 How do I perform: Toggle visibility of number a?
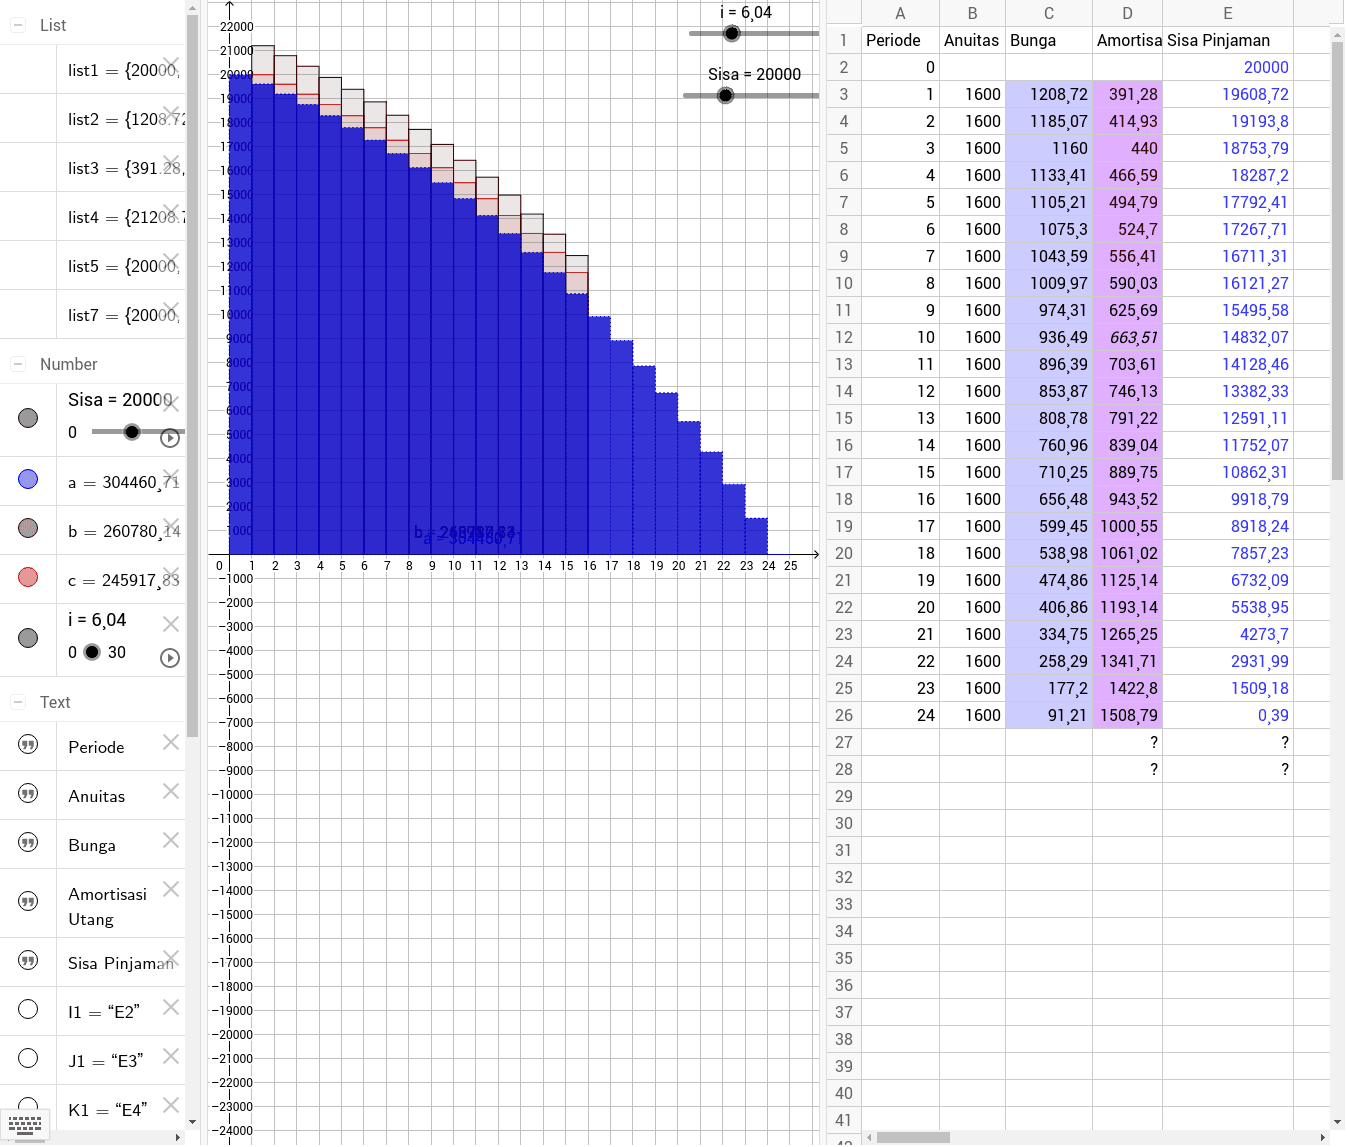27,481
